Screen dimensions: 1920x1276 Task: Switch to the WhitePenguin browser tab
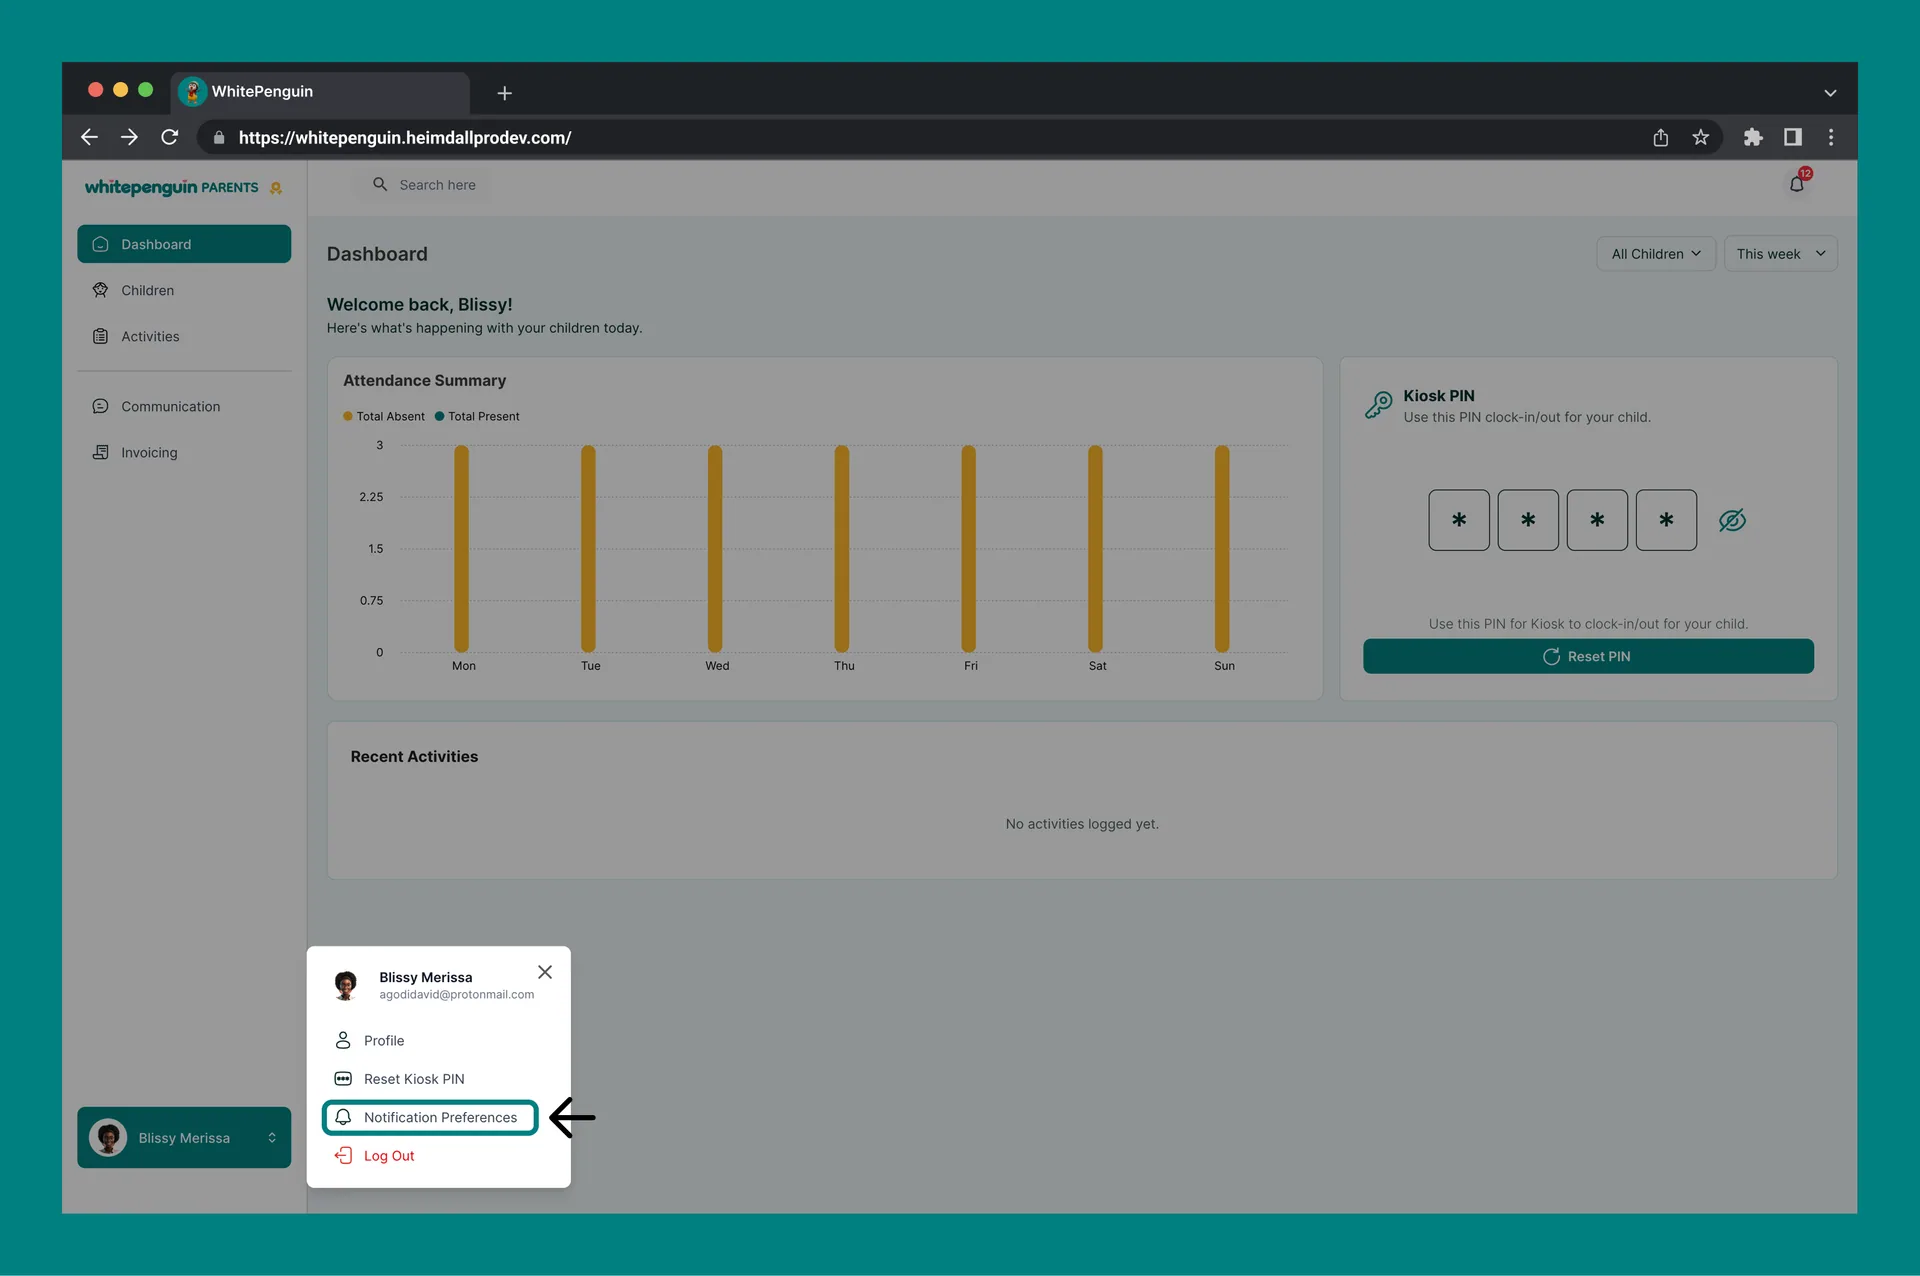[320, 92]
